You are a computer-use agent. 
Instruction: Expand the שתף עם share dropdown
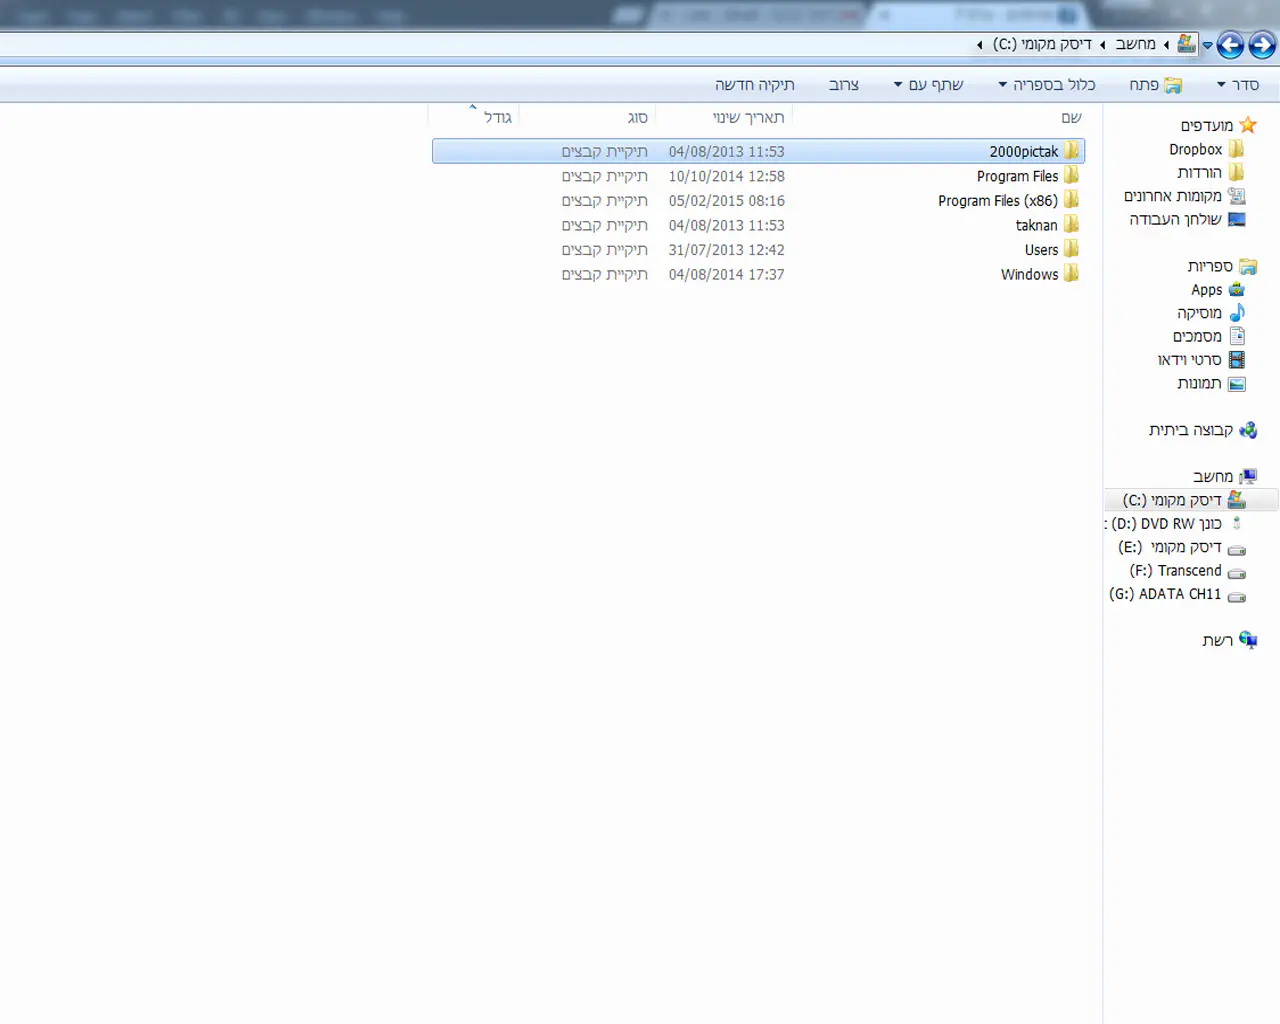pyautogui.click(x=928, y=85)
